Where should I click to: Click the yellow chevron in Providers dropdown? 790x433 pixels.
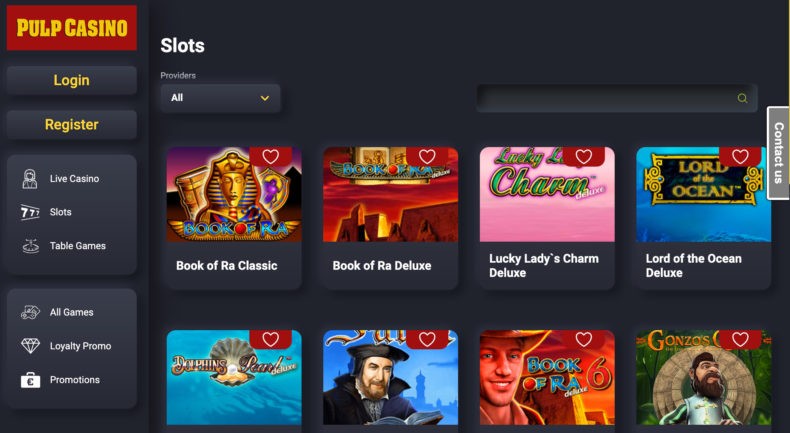[265, 98]
